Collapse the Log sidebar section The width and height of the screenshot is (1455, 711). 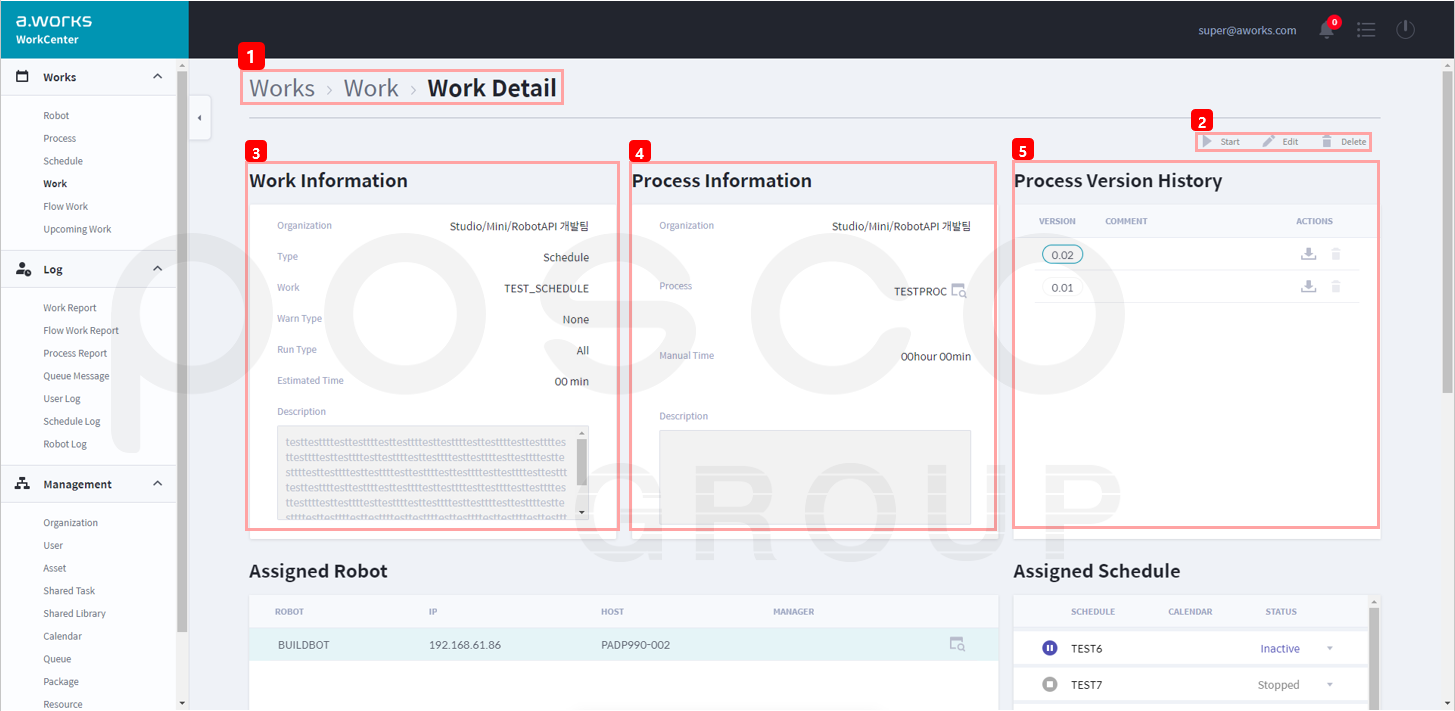157,269
